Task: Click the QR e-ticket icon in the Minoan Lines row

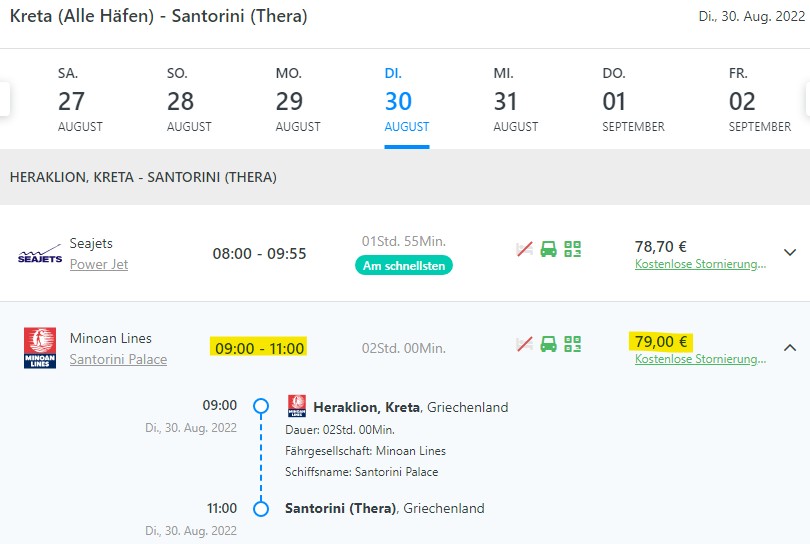Action: tap(572, 344)
